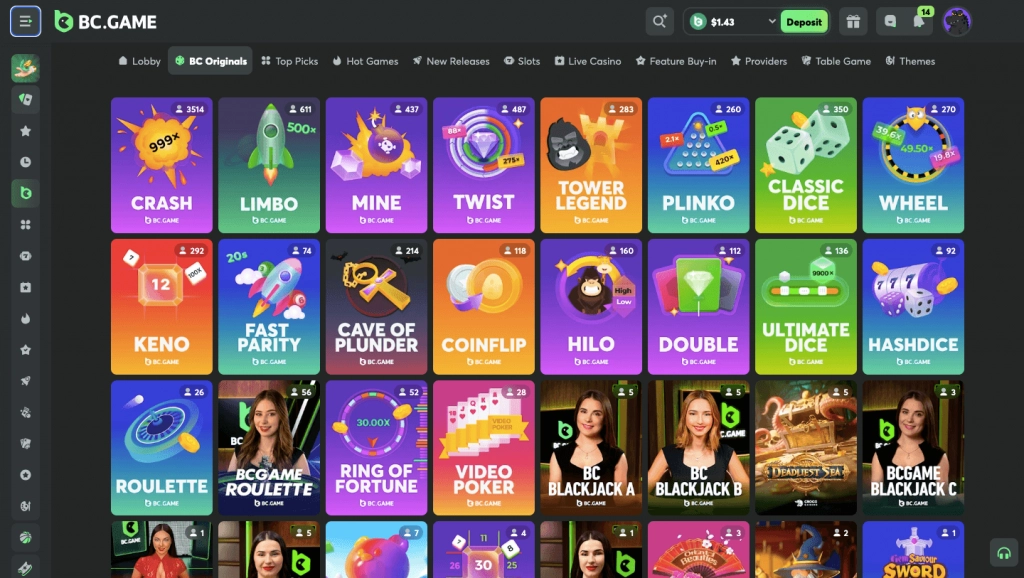The height and width of the screenshot is (578, 1024).
Task: Launch the Limbo game card
Action: [x=269, y=165]
